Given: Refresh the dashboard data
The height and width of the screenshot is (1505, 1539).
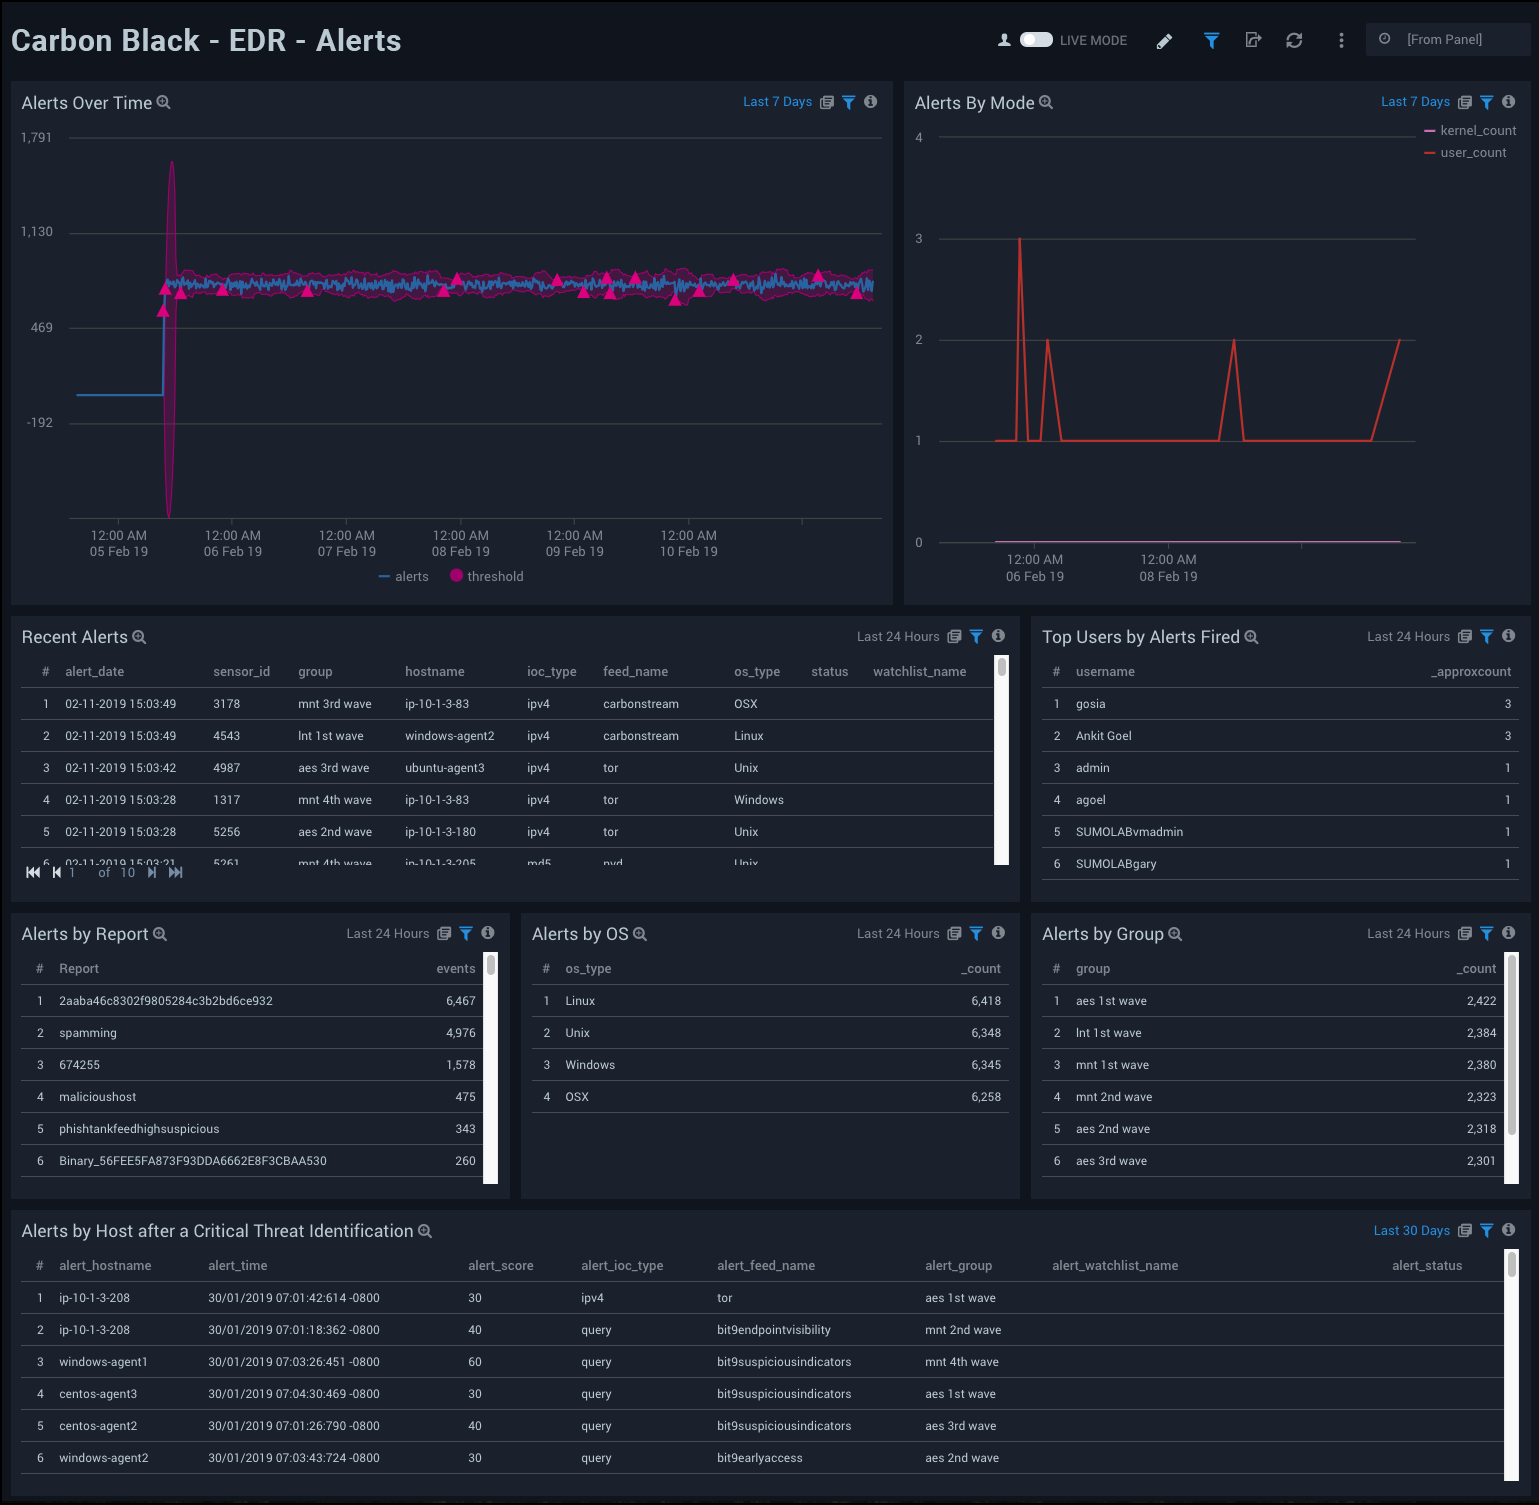Looking at the screenshot, I should pos(1294,40).
